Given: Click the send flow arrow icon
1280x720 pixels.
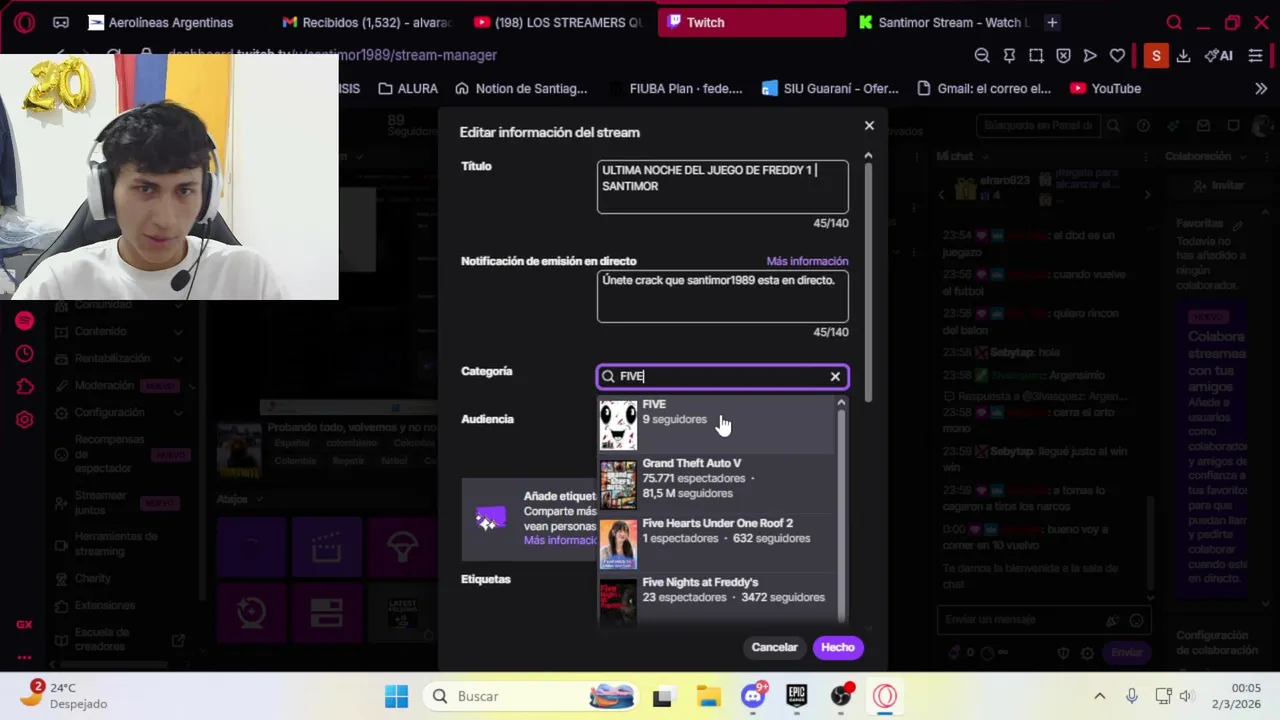Looking at the screenshot, I should point(1090,56).
